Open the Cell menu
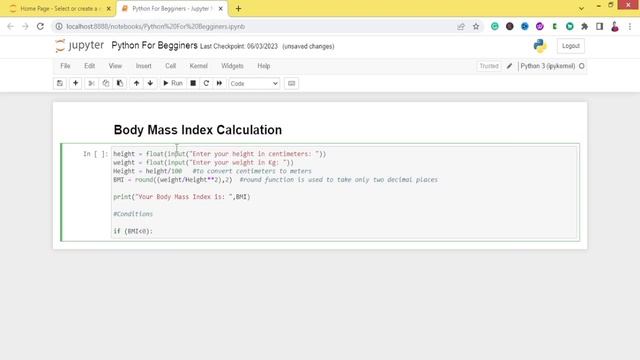 pos(171,66)
